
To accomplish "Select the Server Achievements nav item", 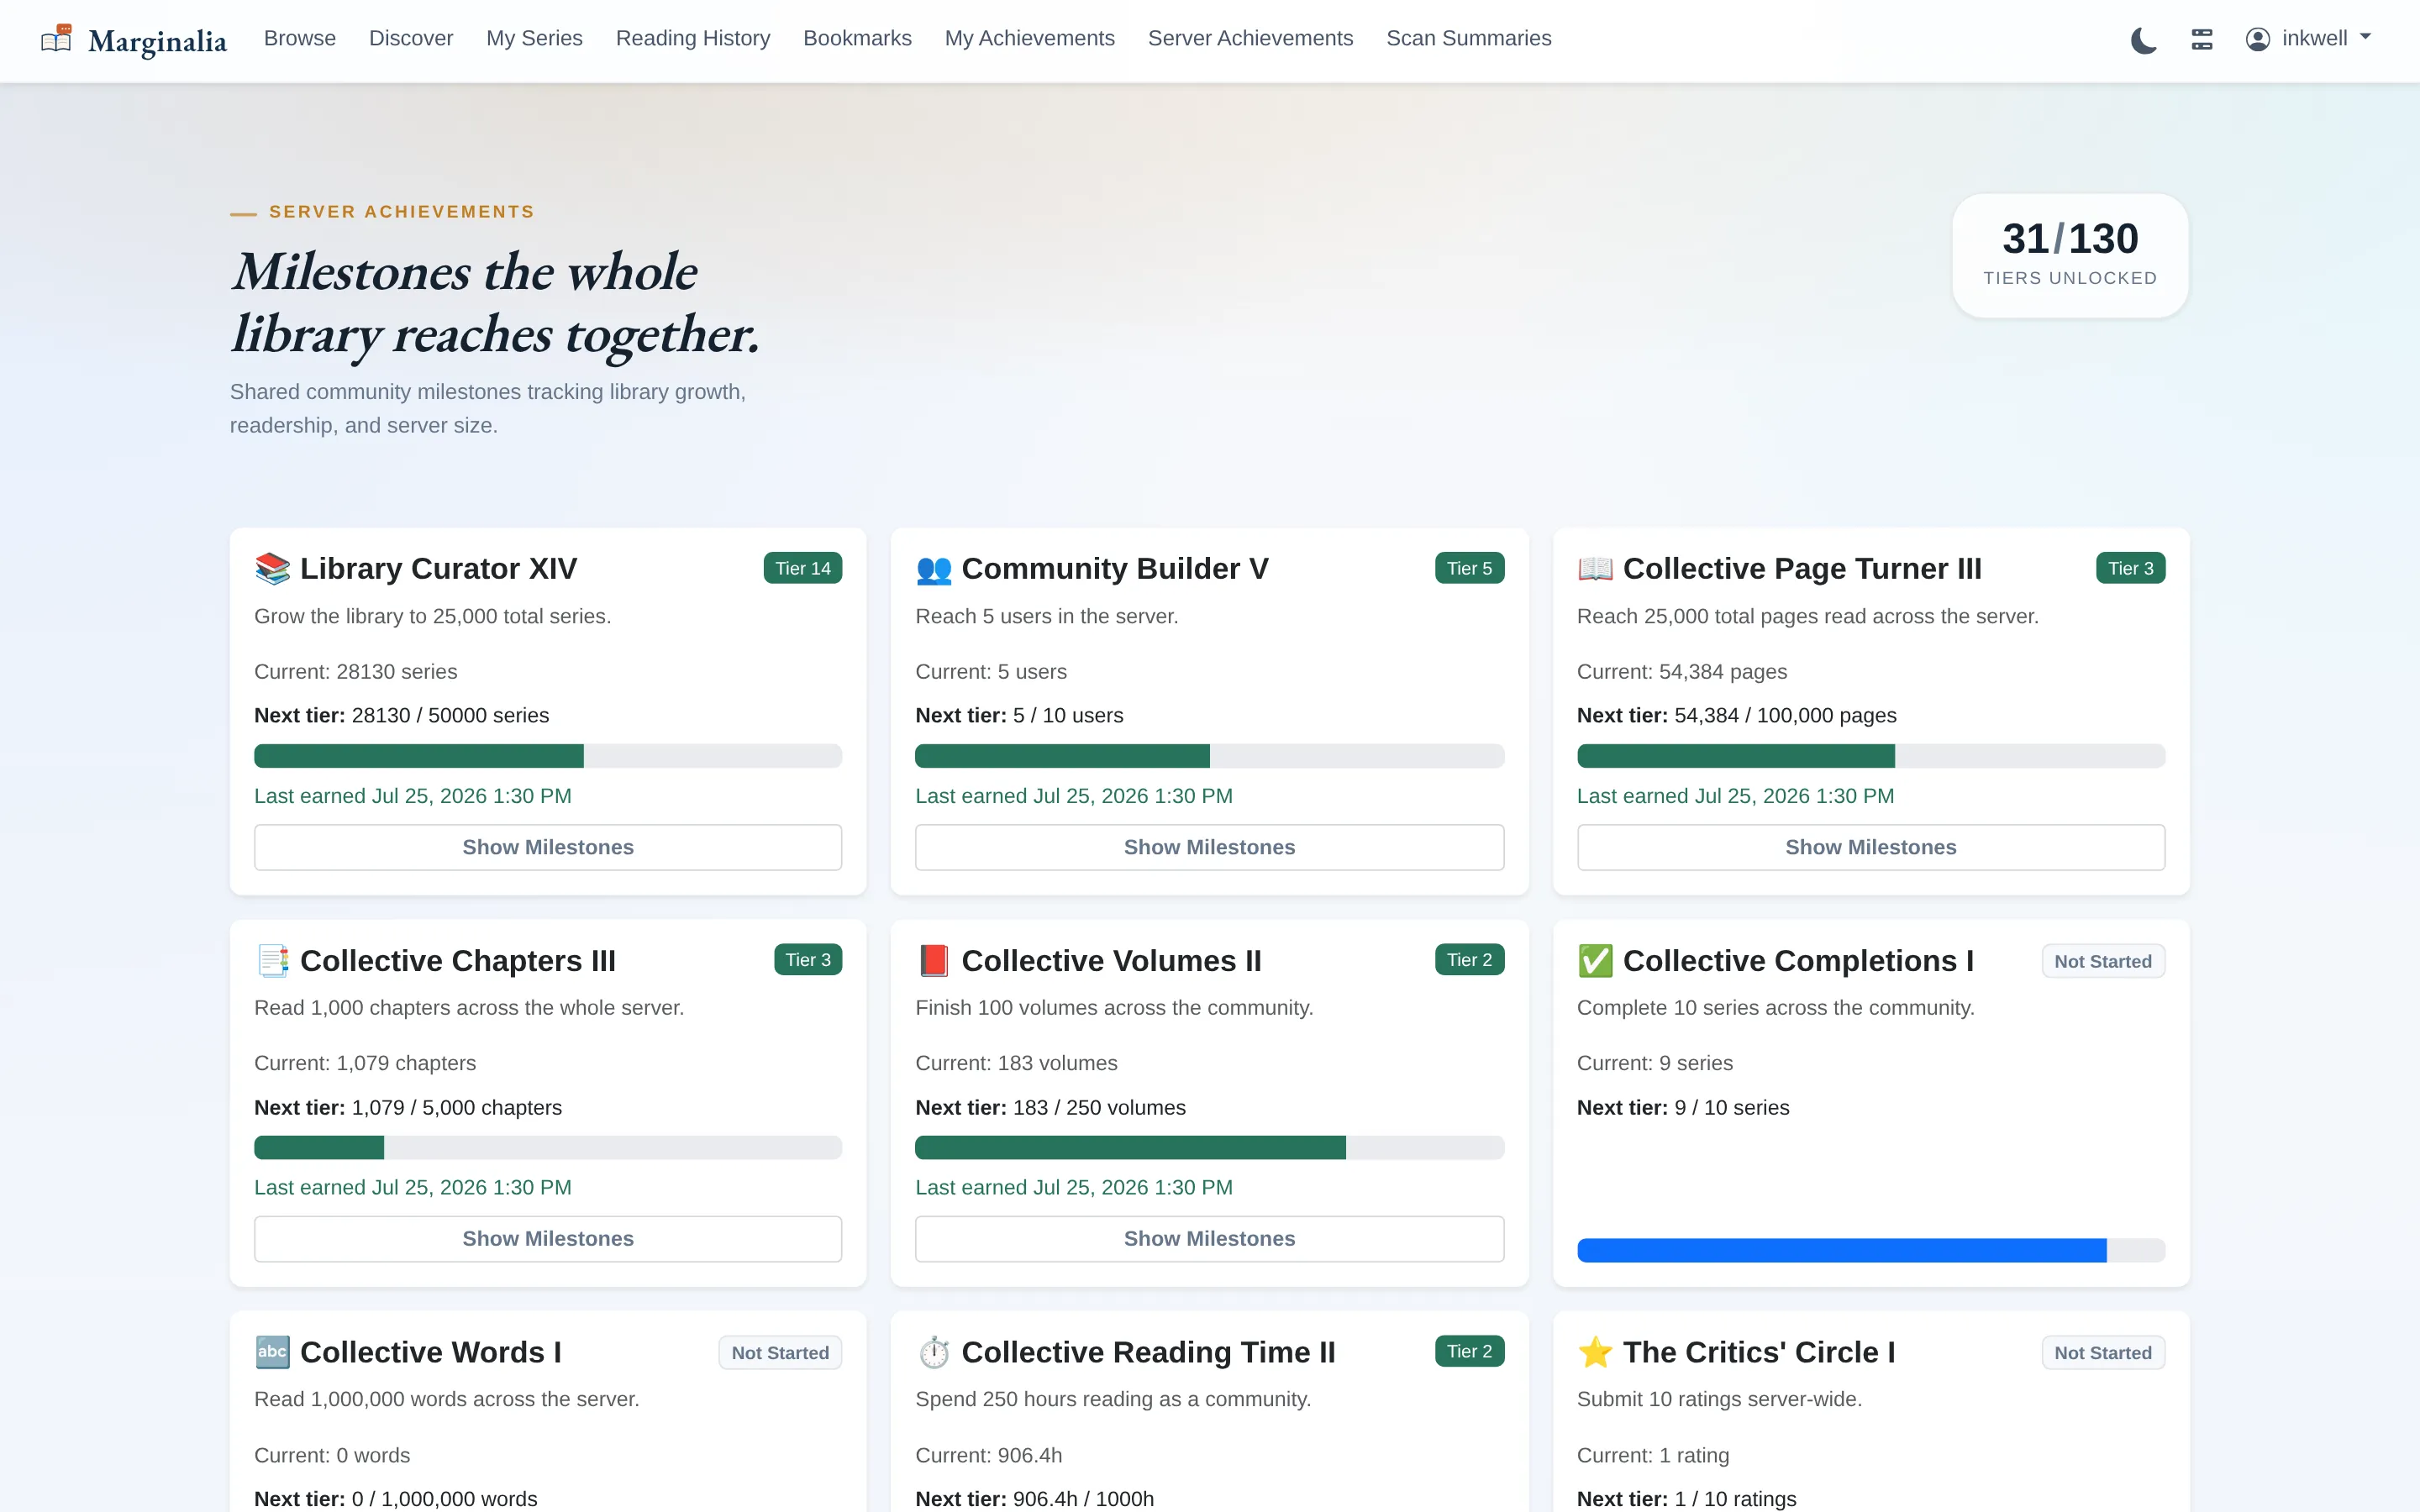I will (x=1250, y=38).
